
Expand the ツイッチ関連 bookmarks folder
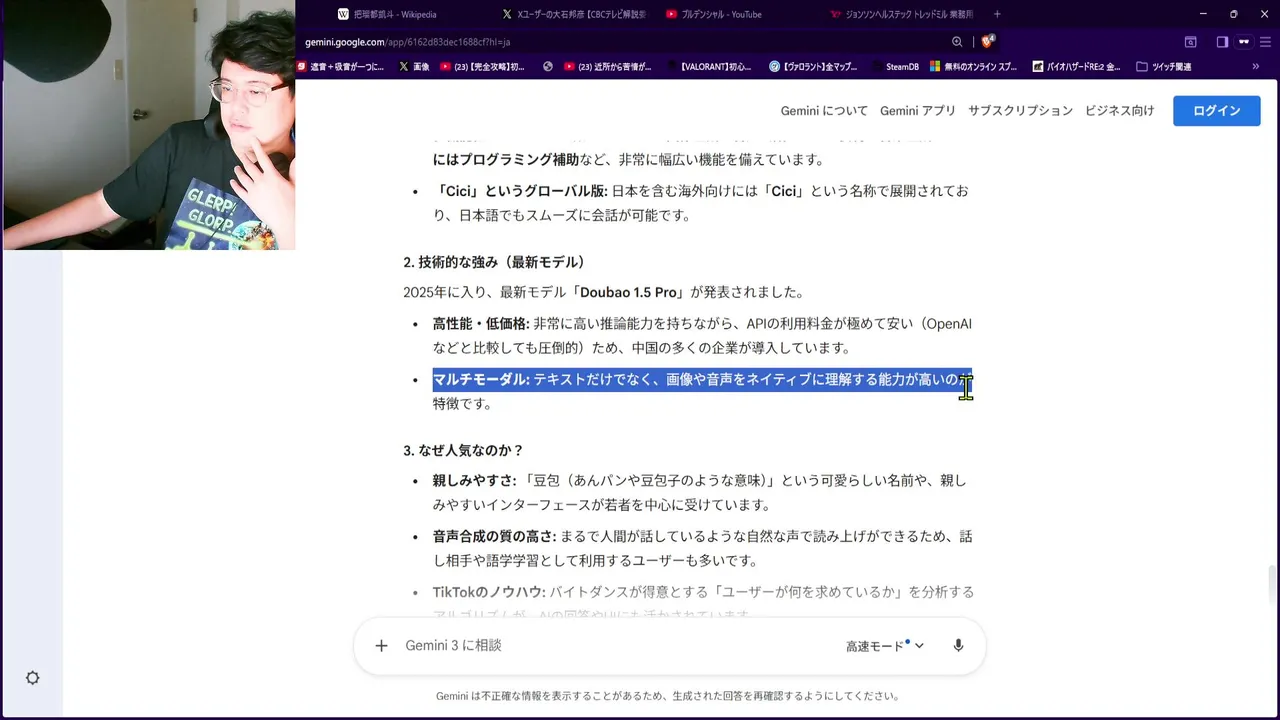(1164, 67)
